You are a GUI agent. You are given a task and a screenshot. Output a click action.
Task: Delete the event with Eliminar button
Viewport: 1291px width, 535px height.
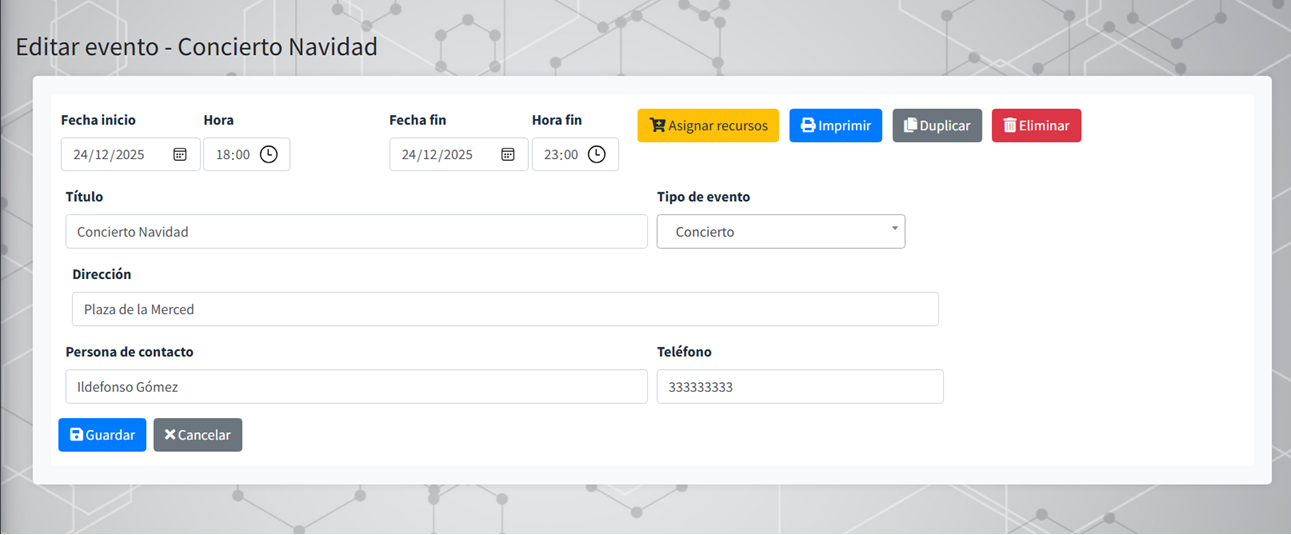tap(1036, 126)
